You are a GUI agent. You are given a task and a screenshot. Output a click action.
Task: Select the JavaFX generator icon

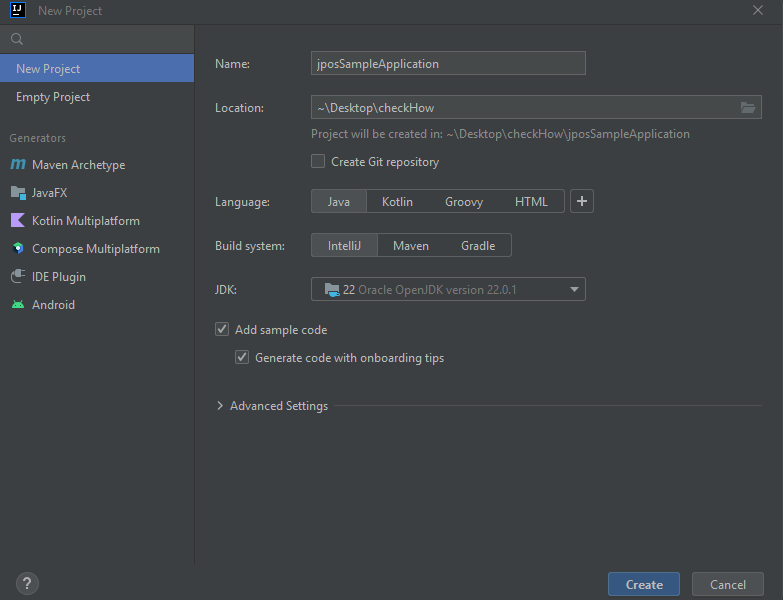[x=18, y=193]
